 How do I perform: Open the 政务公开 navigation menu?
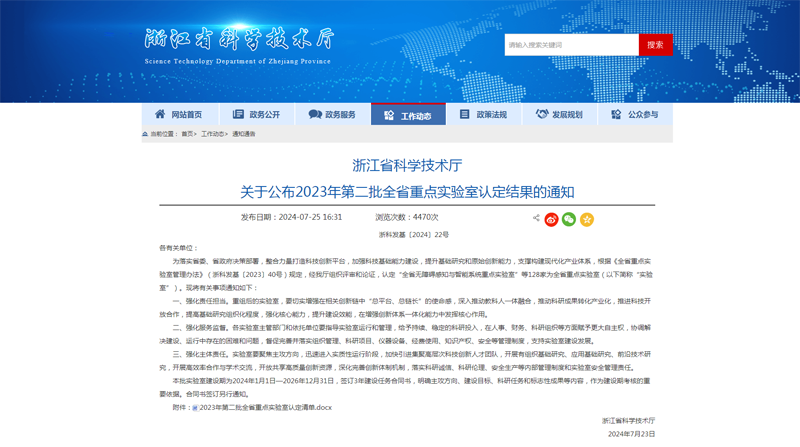coord(256,115)
